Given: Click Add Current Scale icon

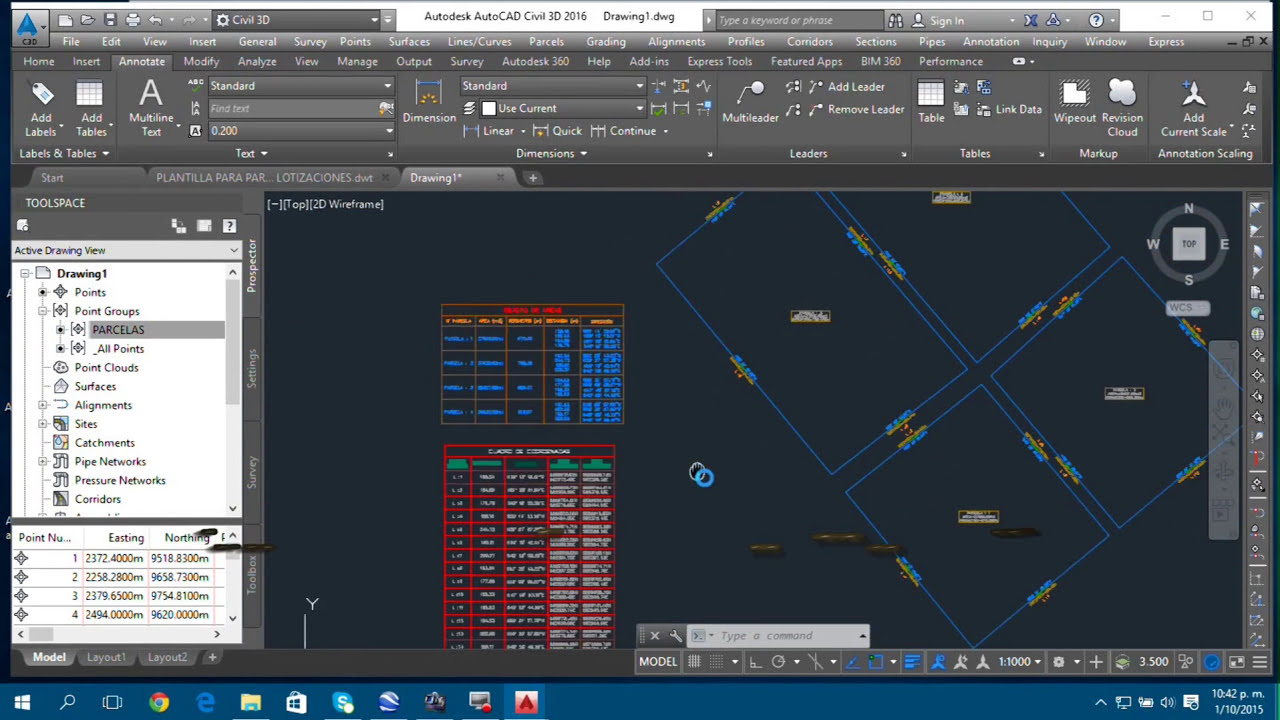Looking at the screenshot, I should [x=1193, y=94].
